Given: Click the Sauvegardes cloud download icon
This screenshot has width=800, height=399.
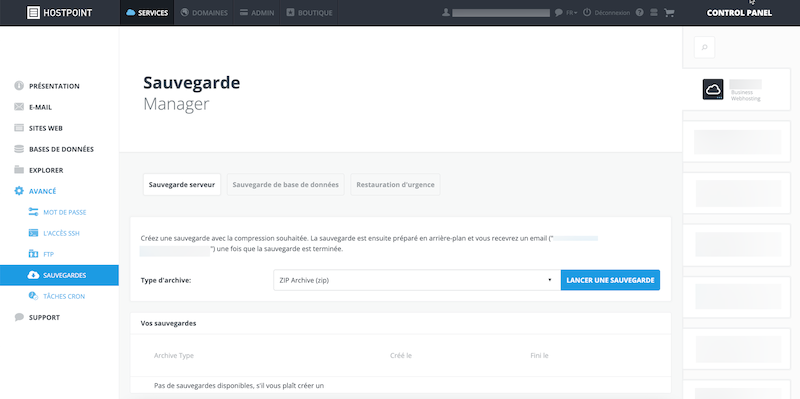Looking at the screenshot, I should point(33,275).
